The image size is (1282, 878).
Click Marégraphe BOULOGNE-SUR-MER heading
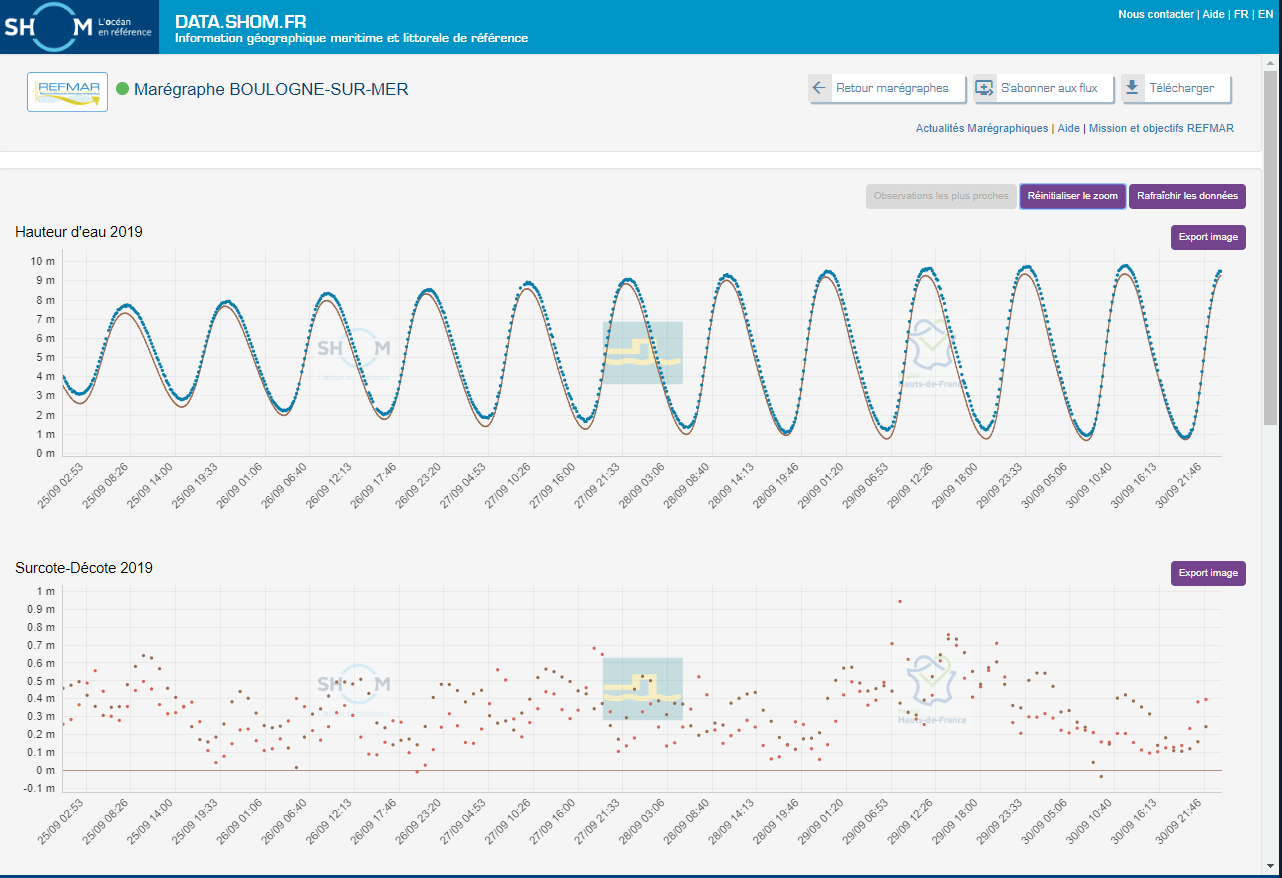tap(271, 90)
